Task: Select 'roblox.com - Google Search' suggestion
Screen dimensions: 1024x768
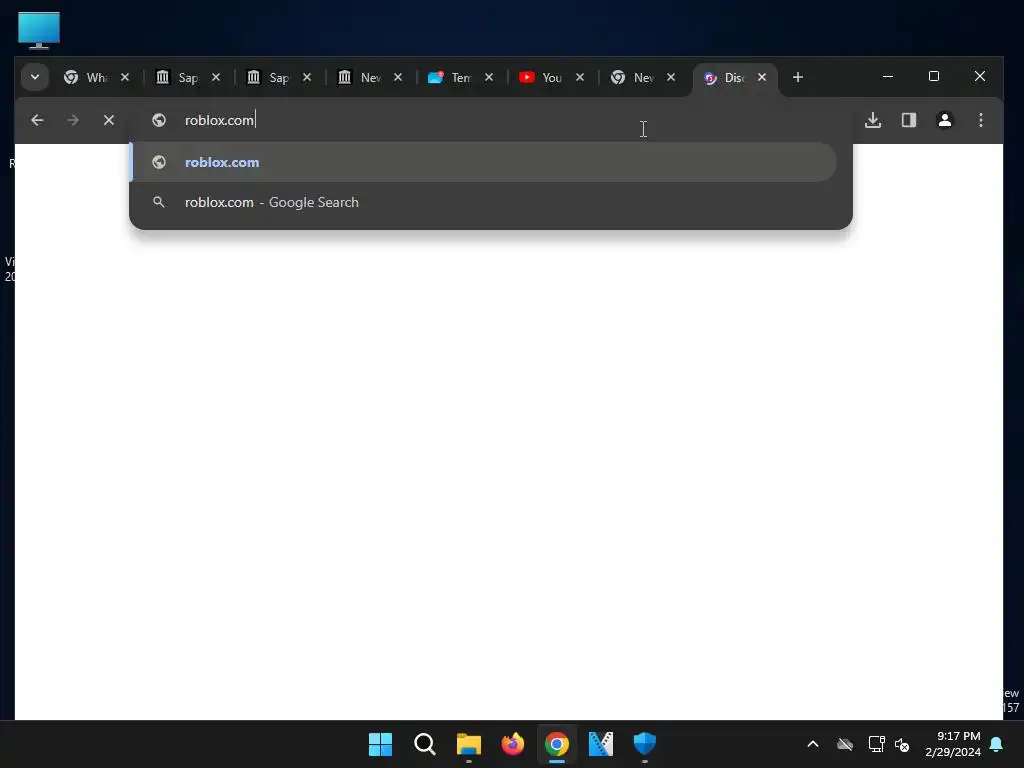Action: pyautogui.click(x=483, y=202)
